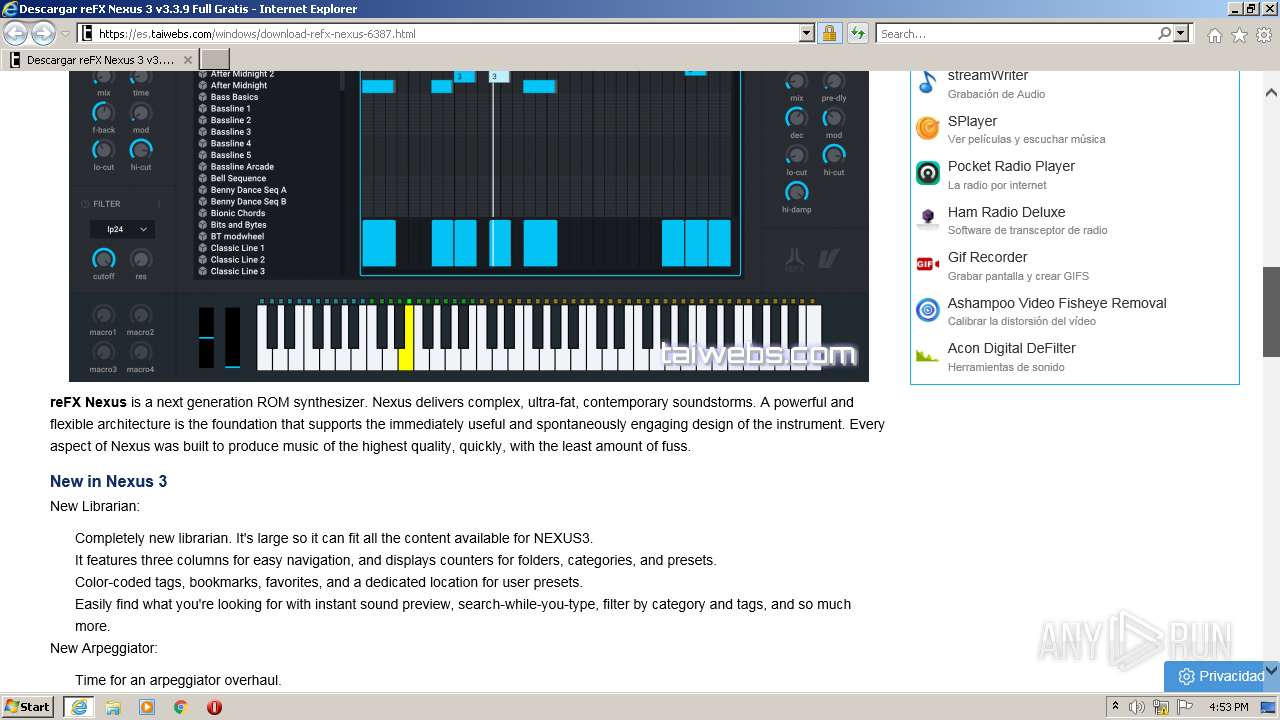Click the browser Forward arrow button
This screenshot has width=1280, height=720.
(x=43, y=33)
